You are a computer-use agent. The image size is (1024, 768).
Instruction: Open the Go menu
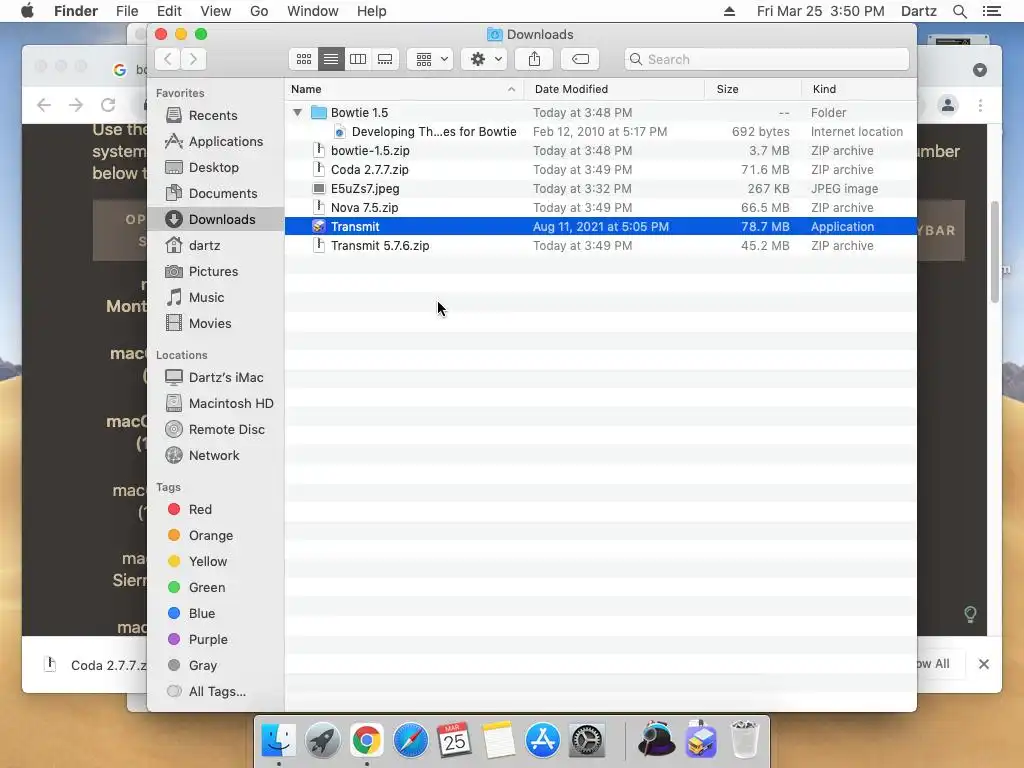click(x=259, y=11)
